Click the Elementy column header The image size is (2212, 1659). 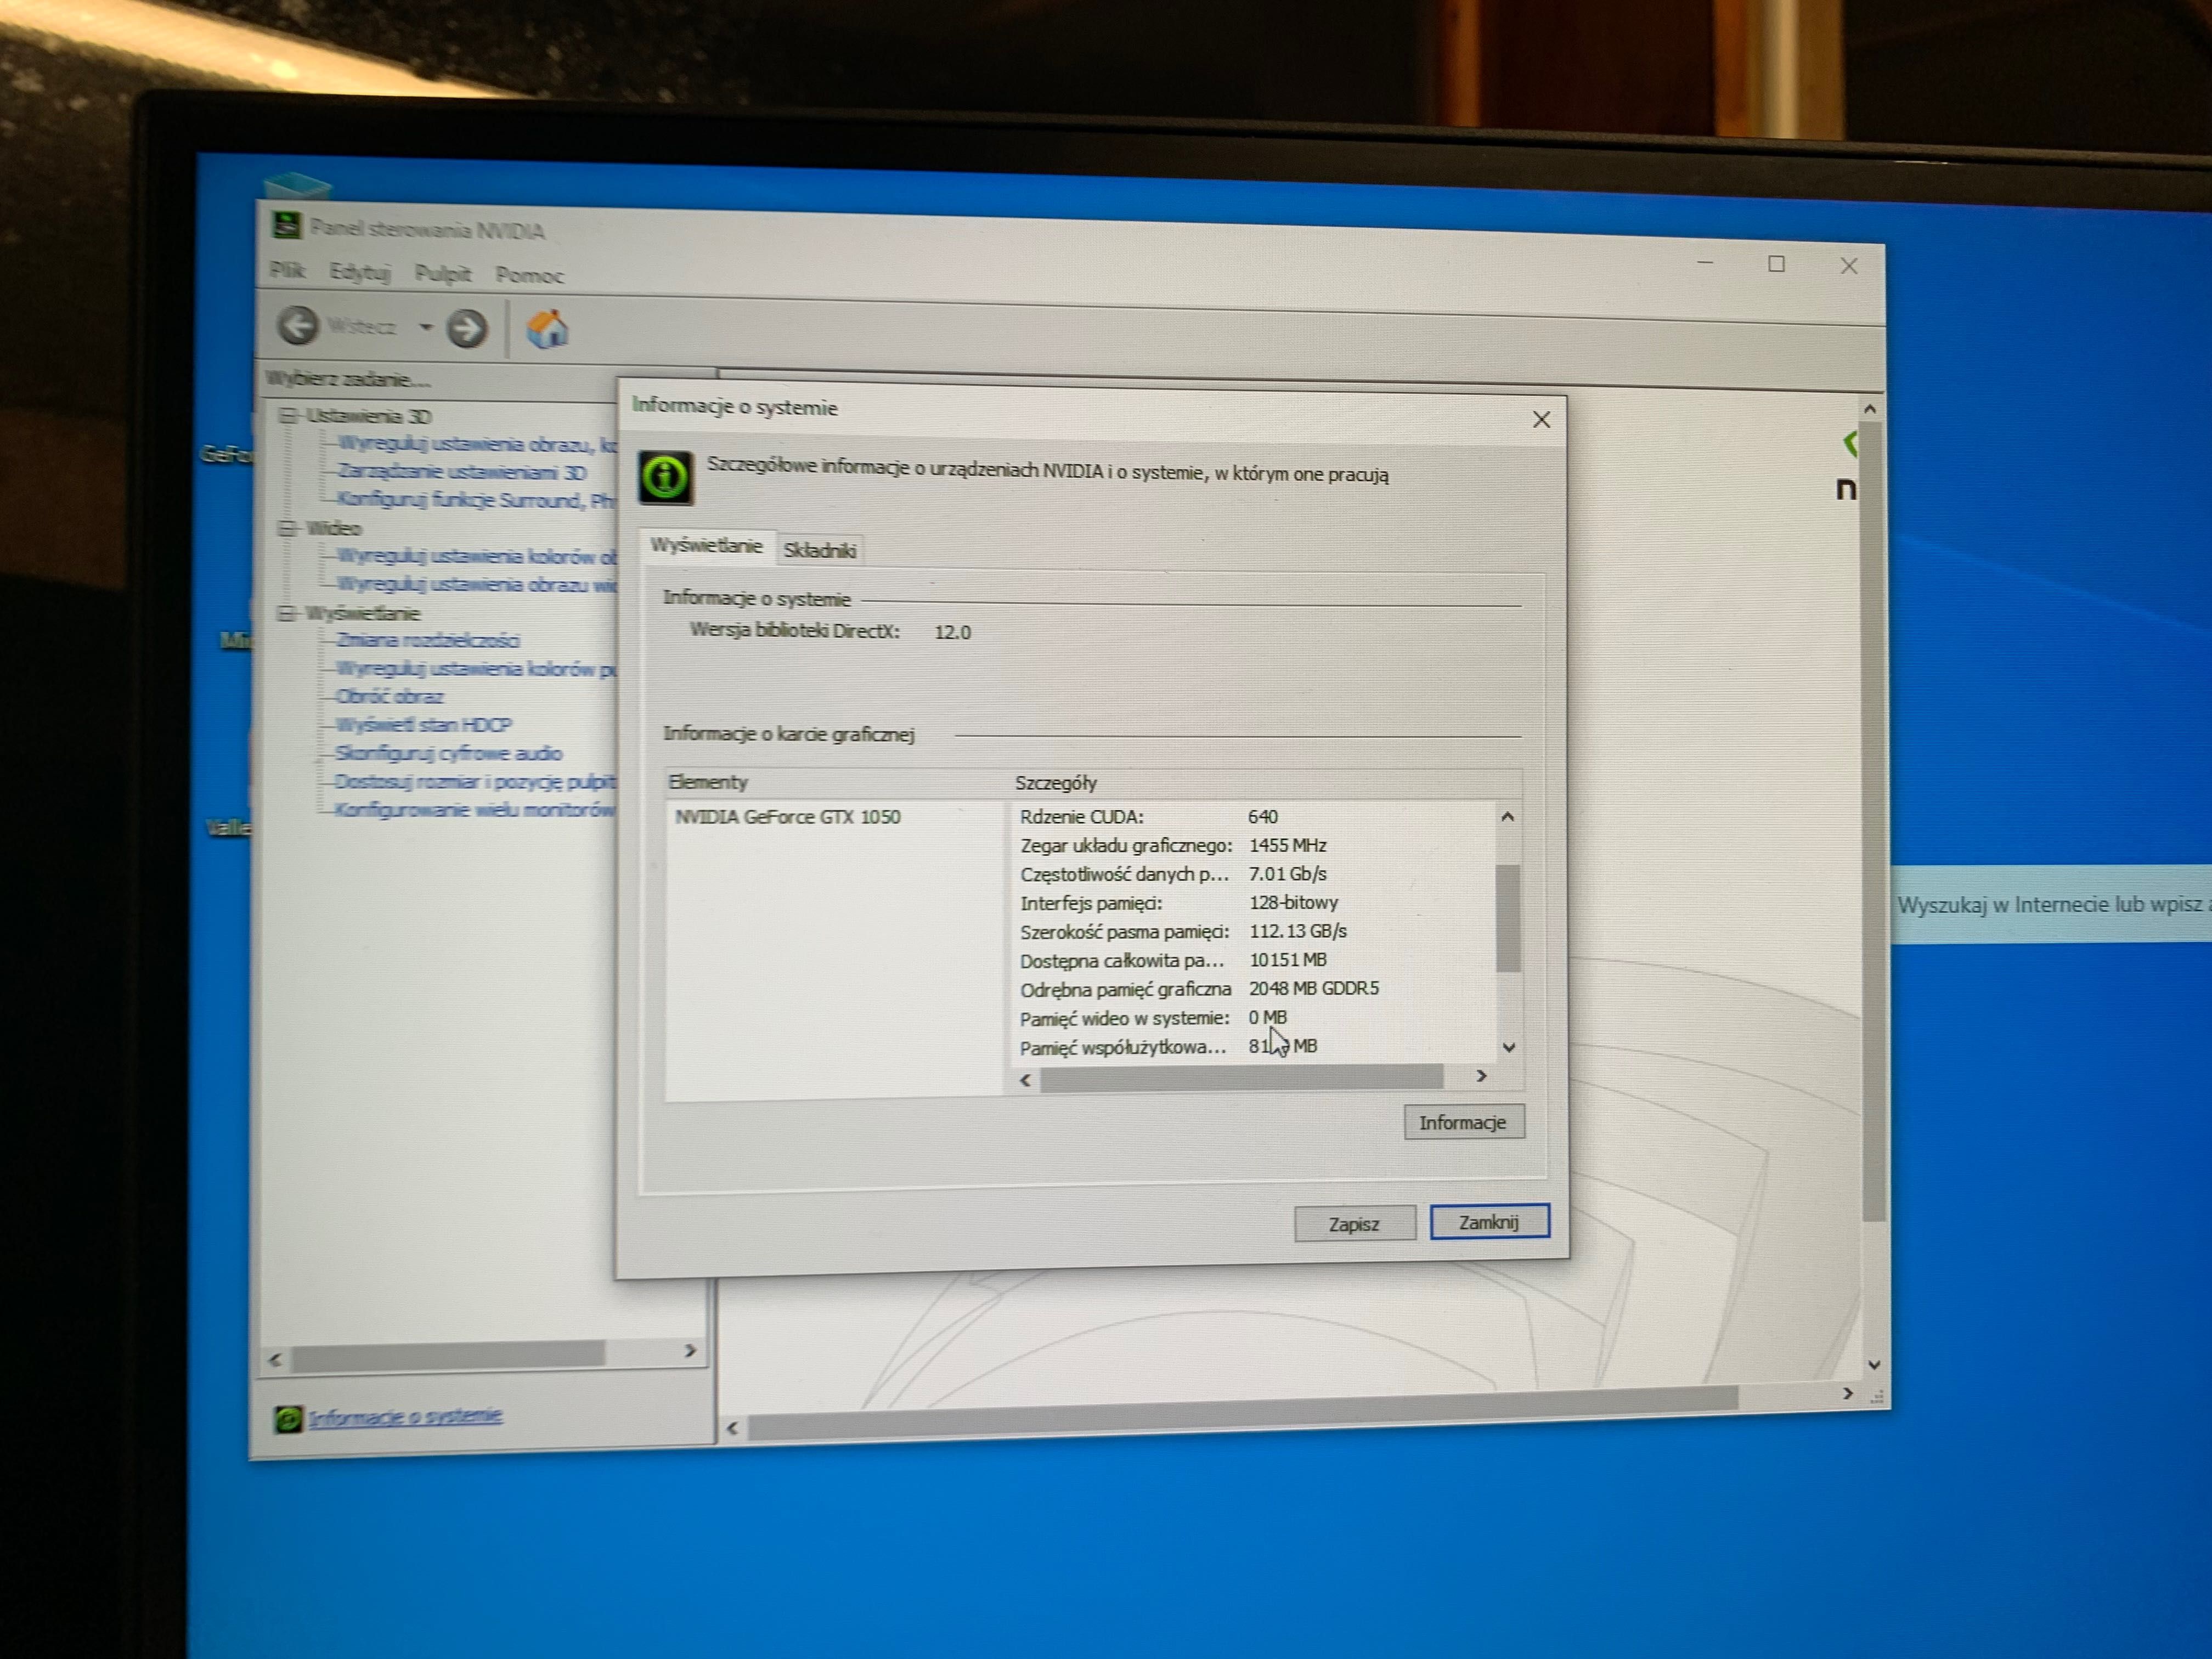(x=836, y=782)
